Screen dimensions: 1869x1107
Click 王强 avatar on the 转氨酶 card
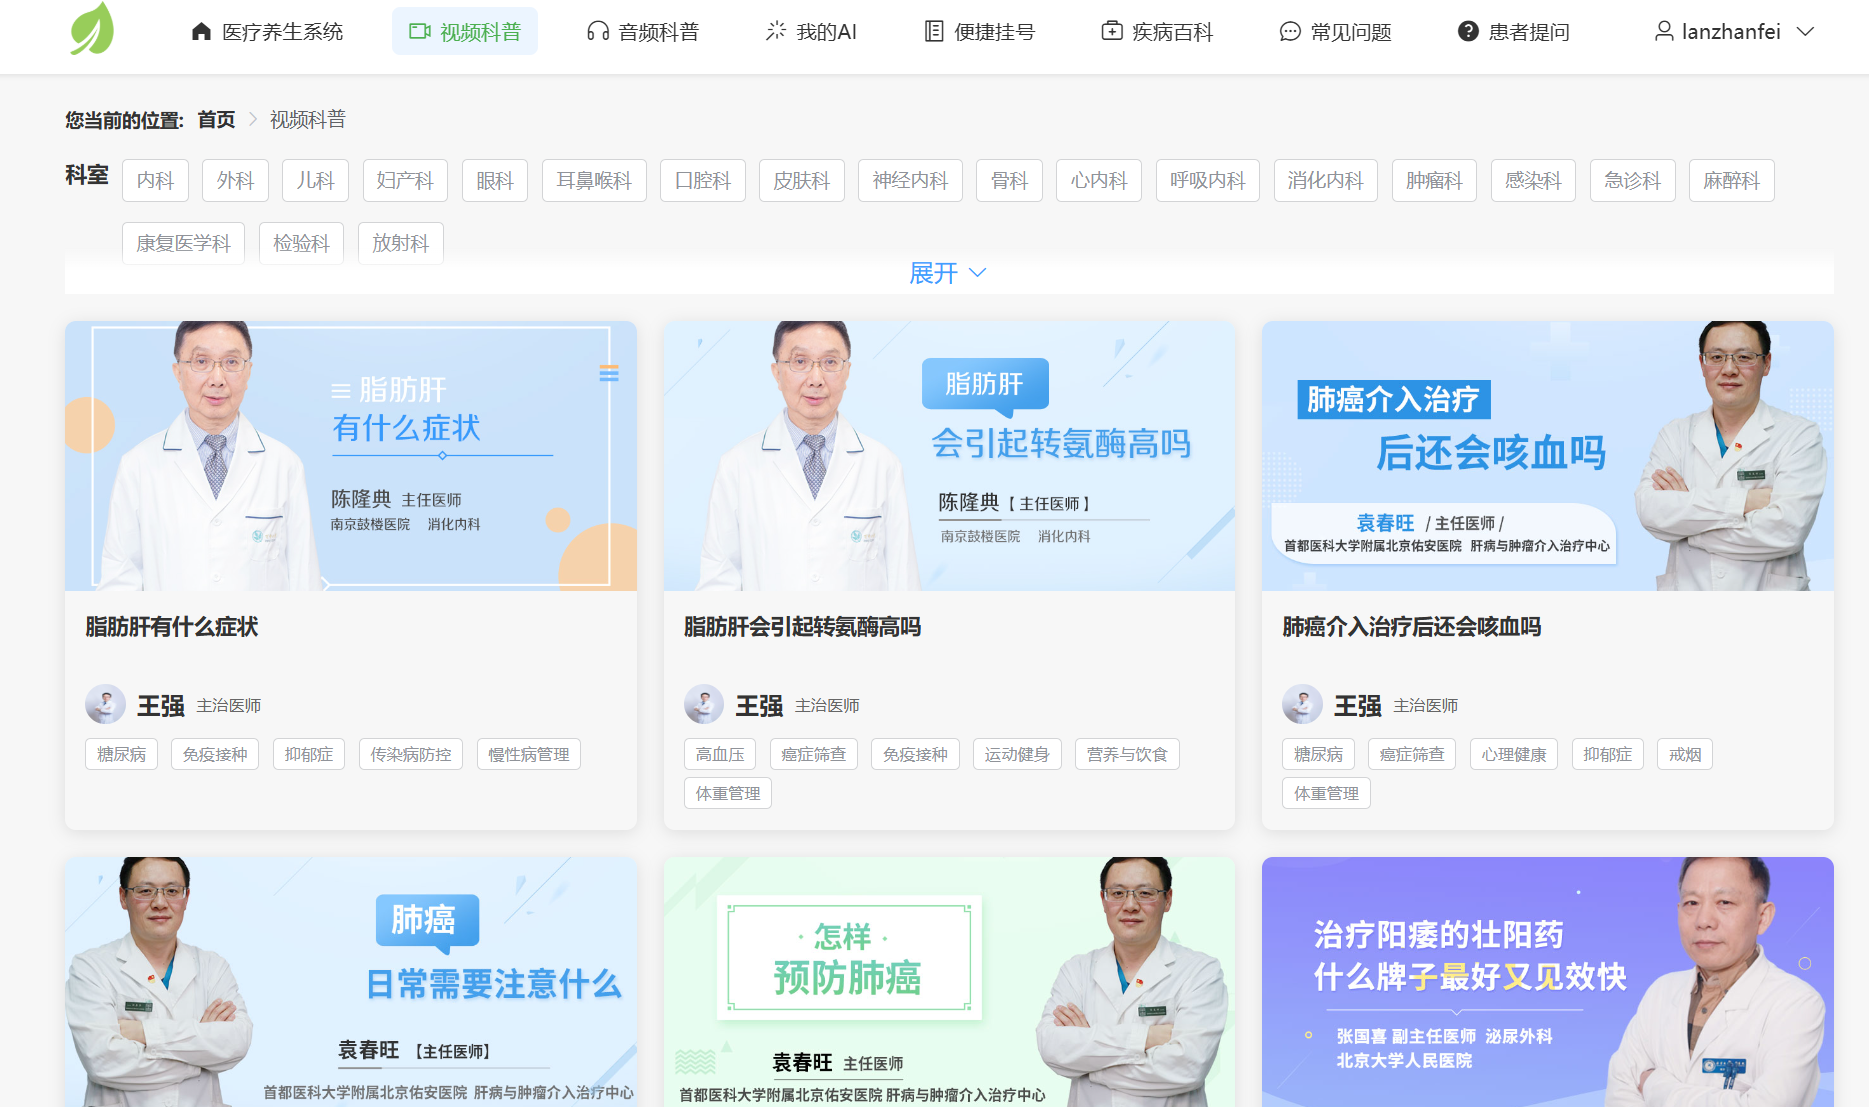(704, 705)
